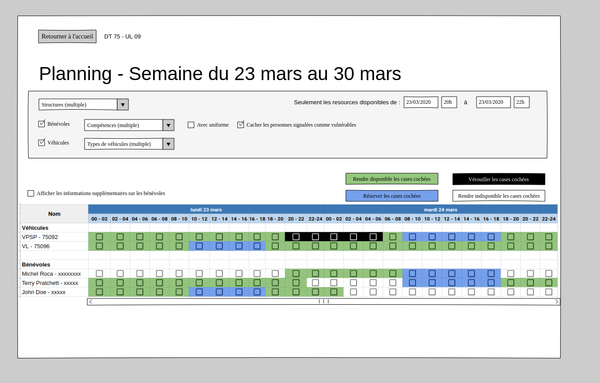
Task: Click the 20h start hour field
Action: 449,103
